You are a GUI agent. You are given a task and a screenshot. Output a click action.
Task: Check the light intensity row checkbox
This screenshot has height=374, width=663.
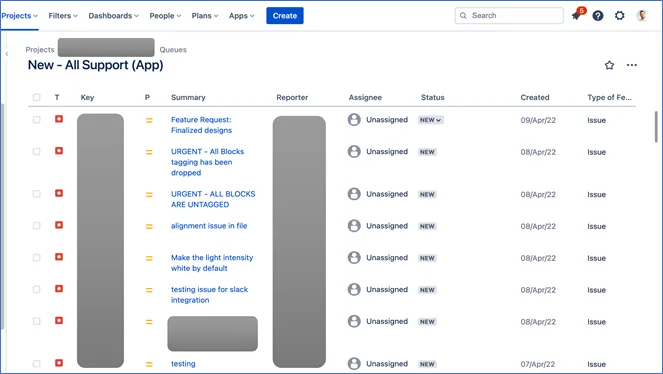point(37,257)
